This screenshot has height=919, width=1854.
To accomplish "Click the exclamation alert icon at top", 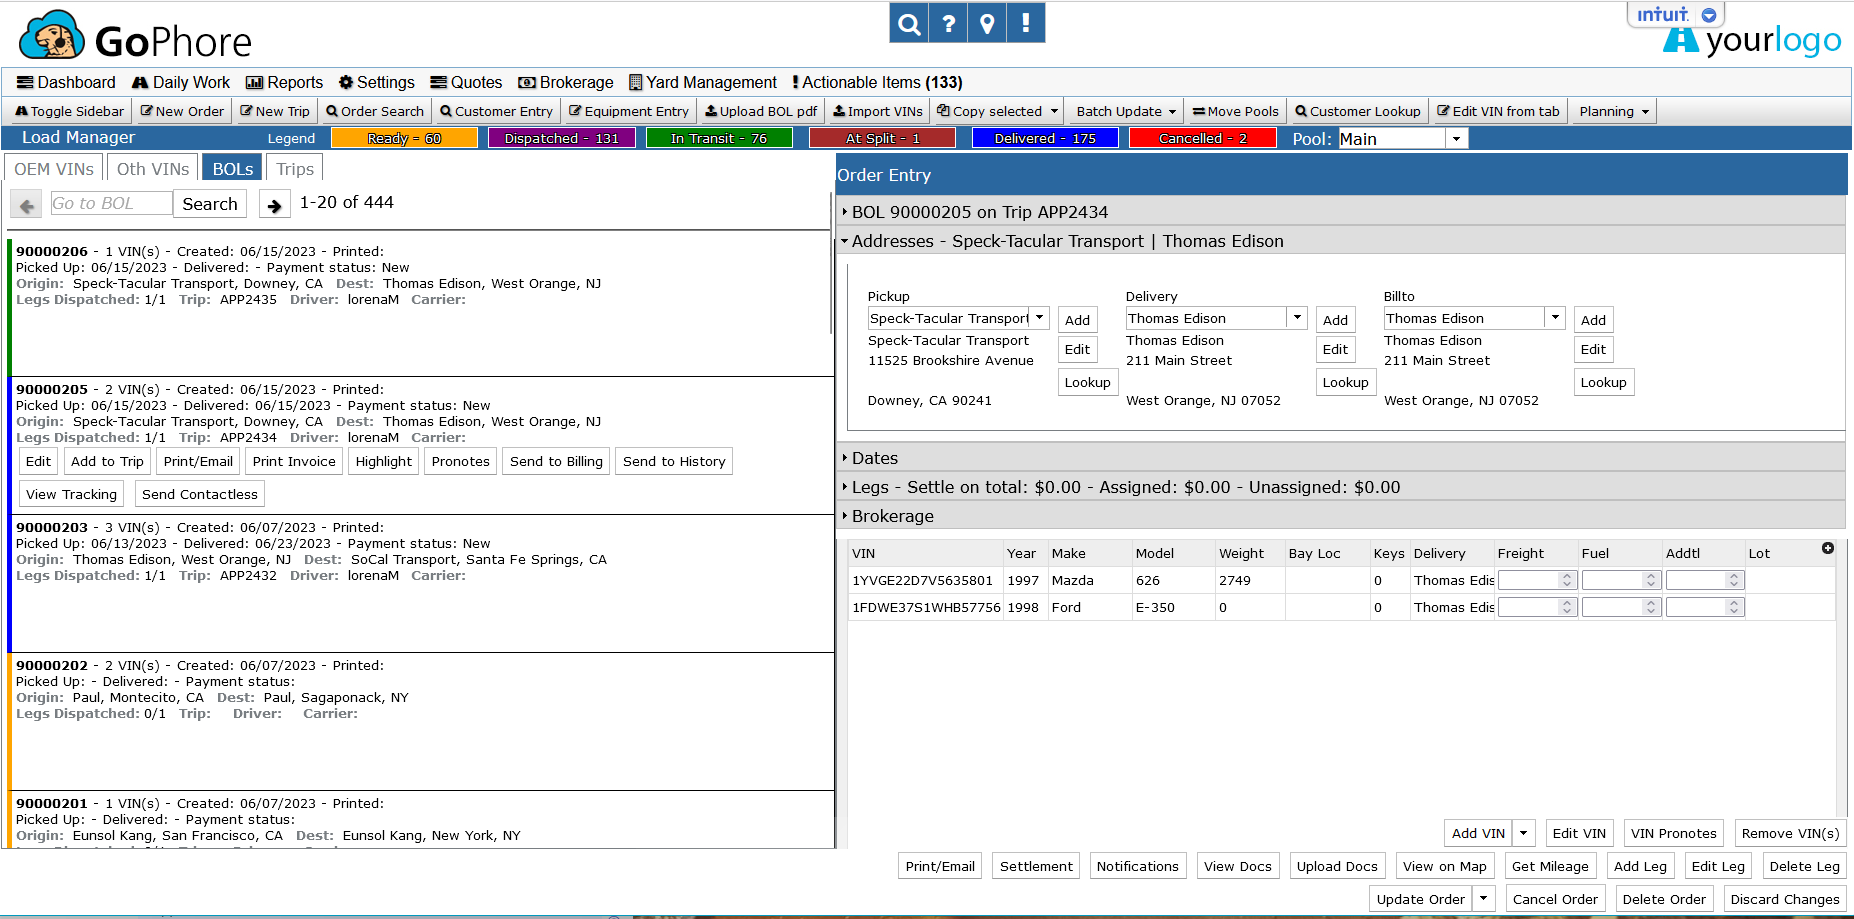I will (1026, 23).
